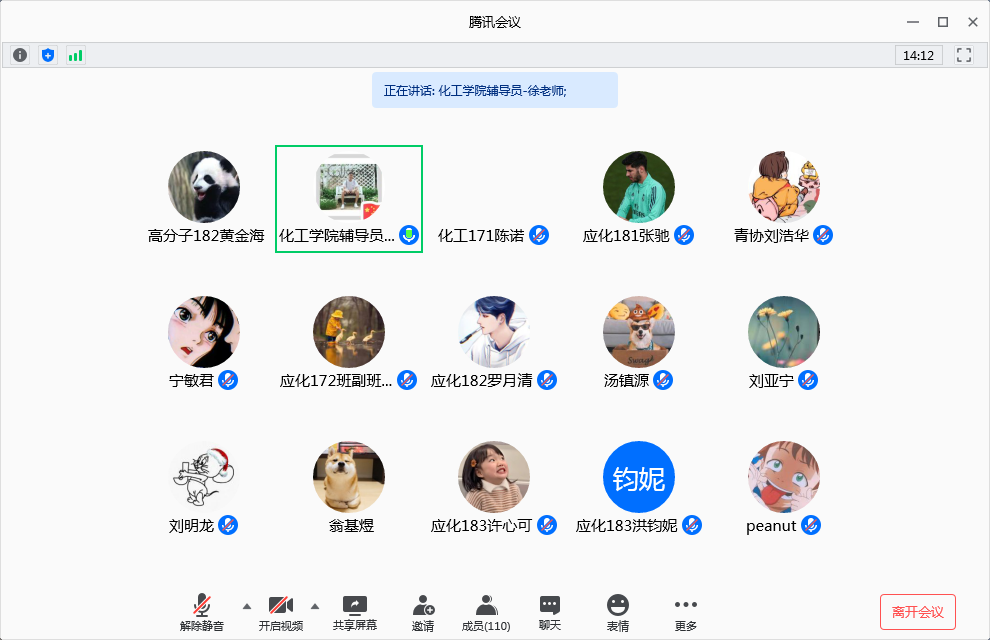Expand video options arrow next to 开启视频
990x640 pixels.
coord(315,606)
